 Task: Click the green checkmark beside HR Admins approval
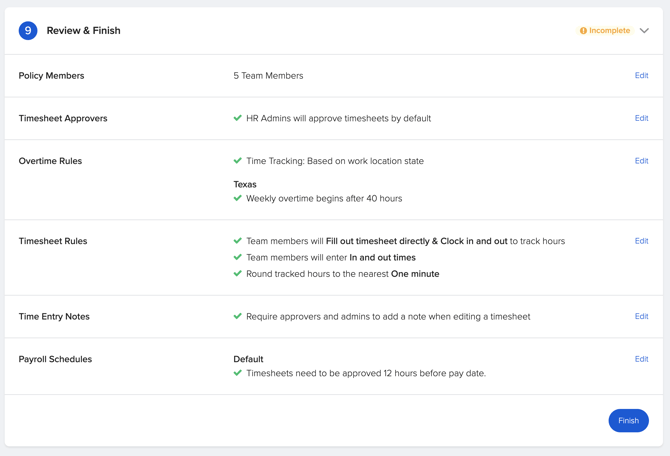pos(238,118)
